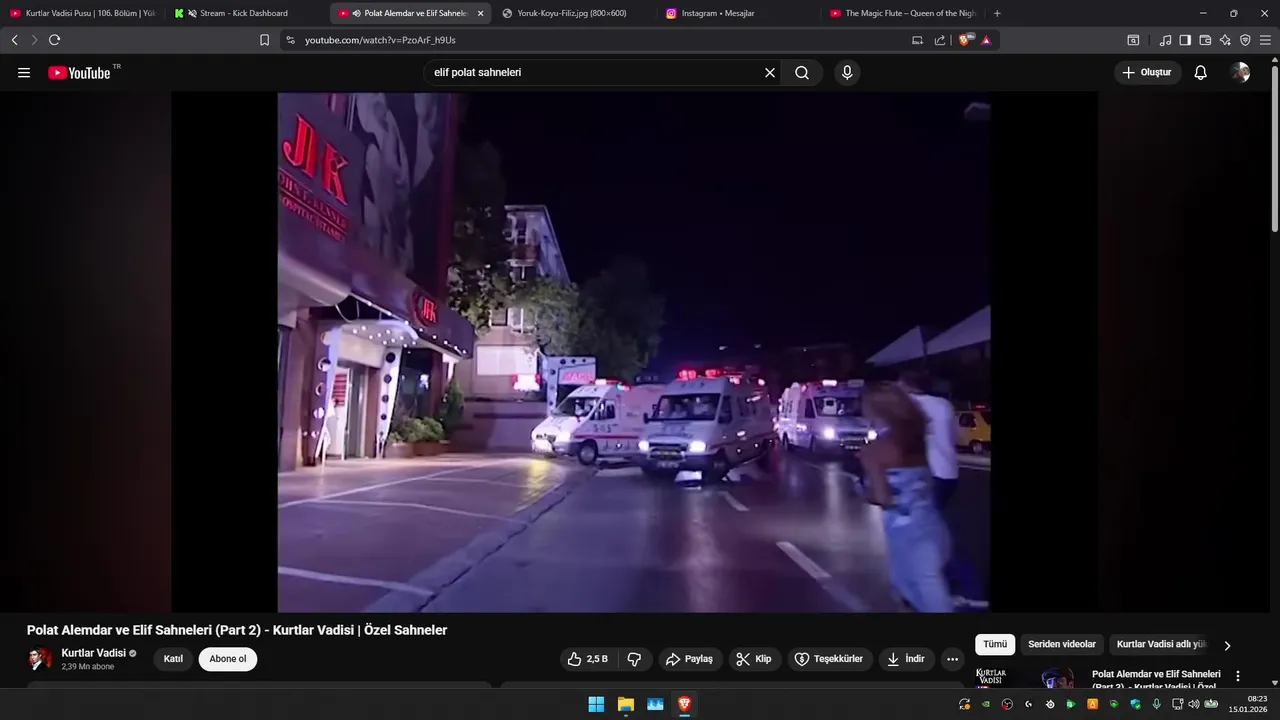This screenshot has height=720, width=1280.
Task: Select the Tümü filter chip
Action: pyautogui.click(x=995, y=645)
